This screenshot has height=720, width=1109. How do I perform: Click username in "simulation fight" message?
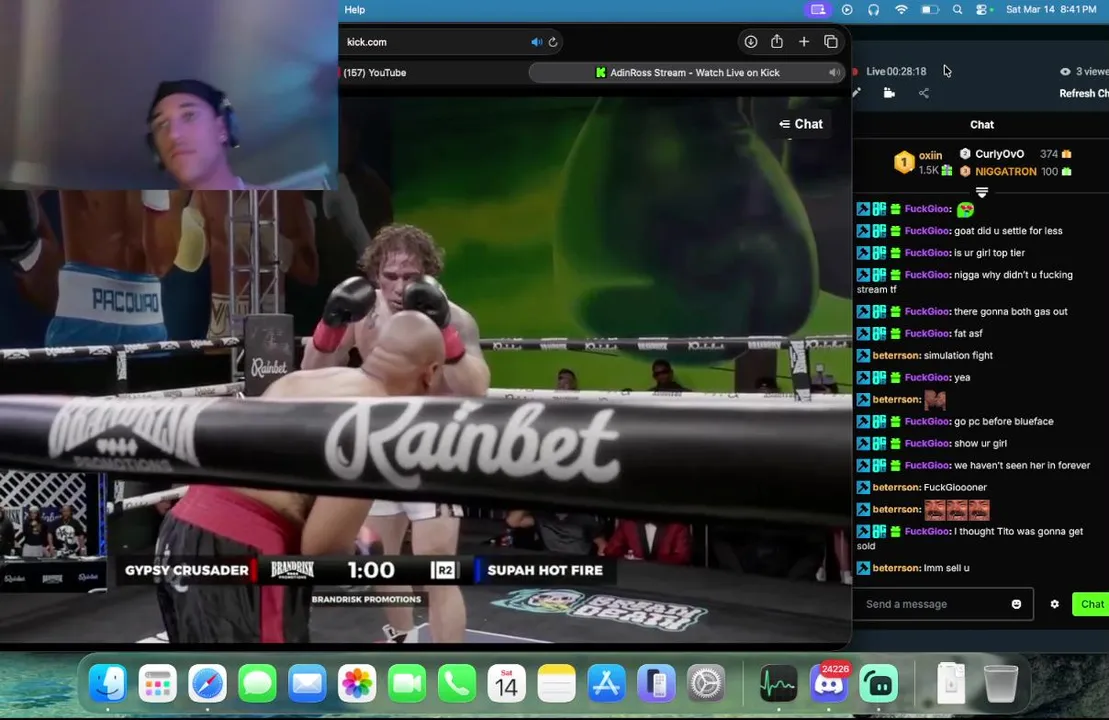896,355
